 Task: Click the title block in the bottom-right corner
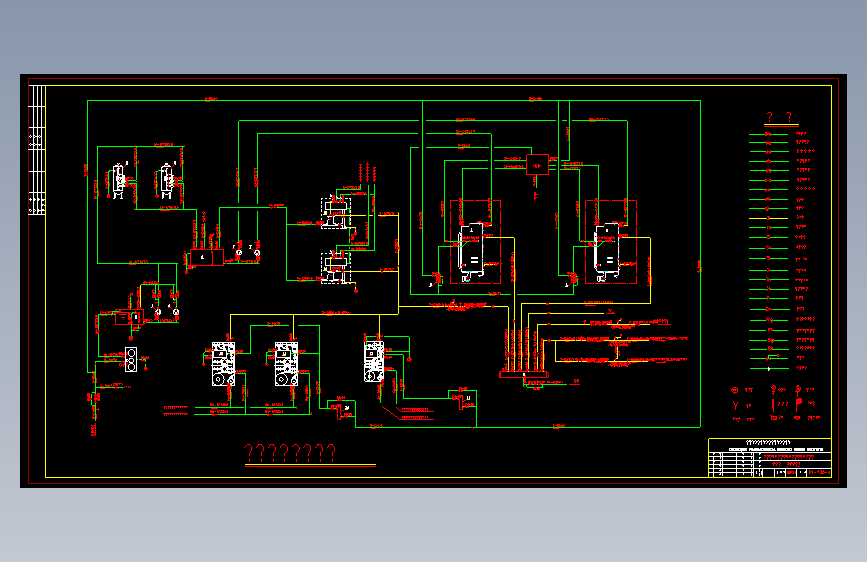(770, 457)
